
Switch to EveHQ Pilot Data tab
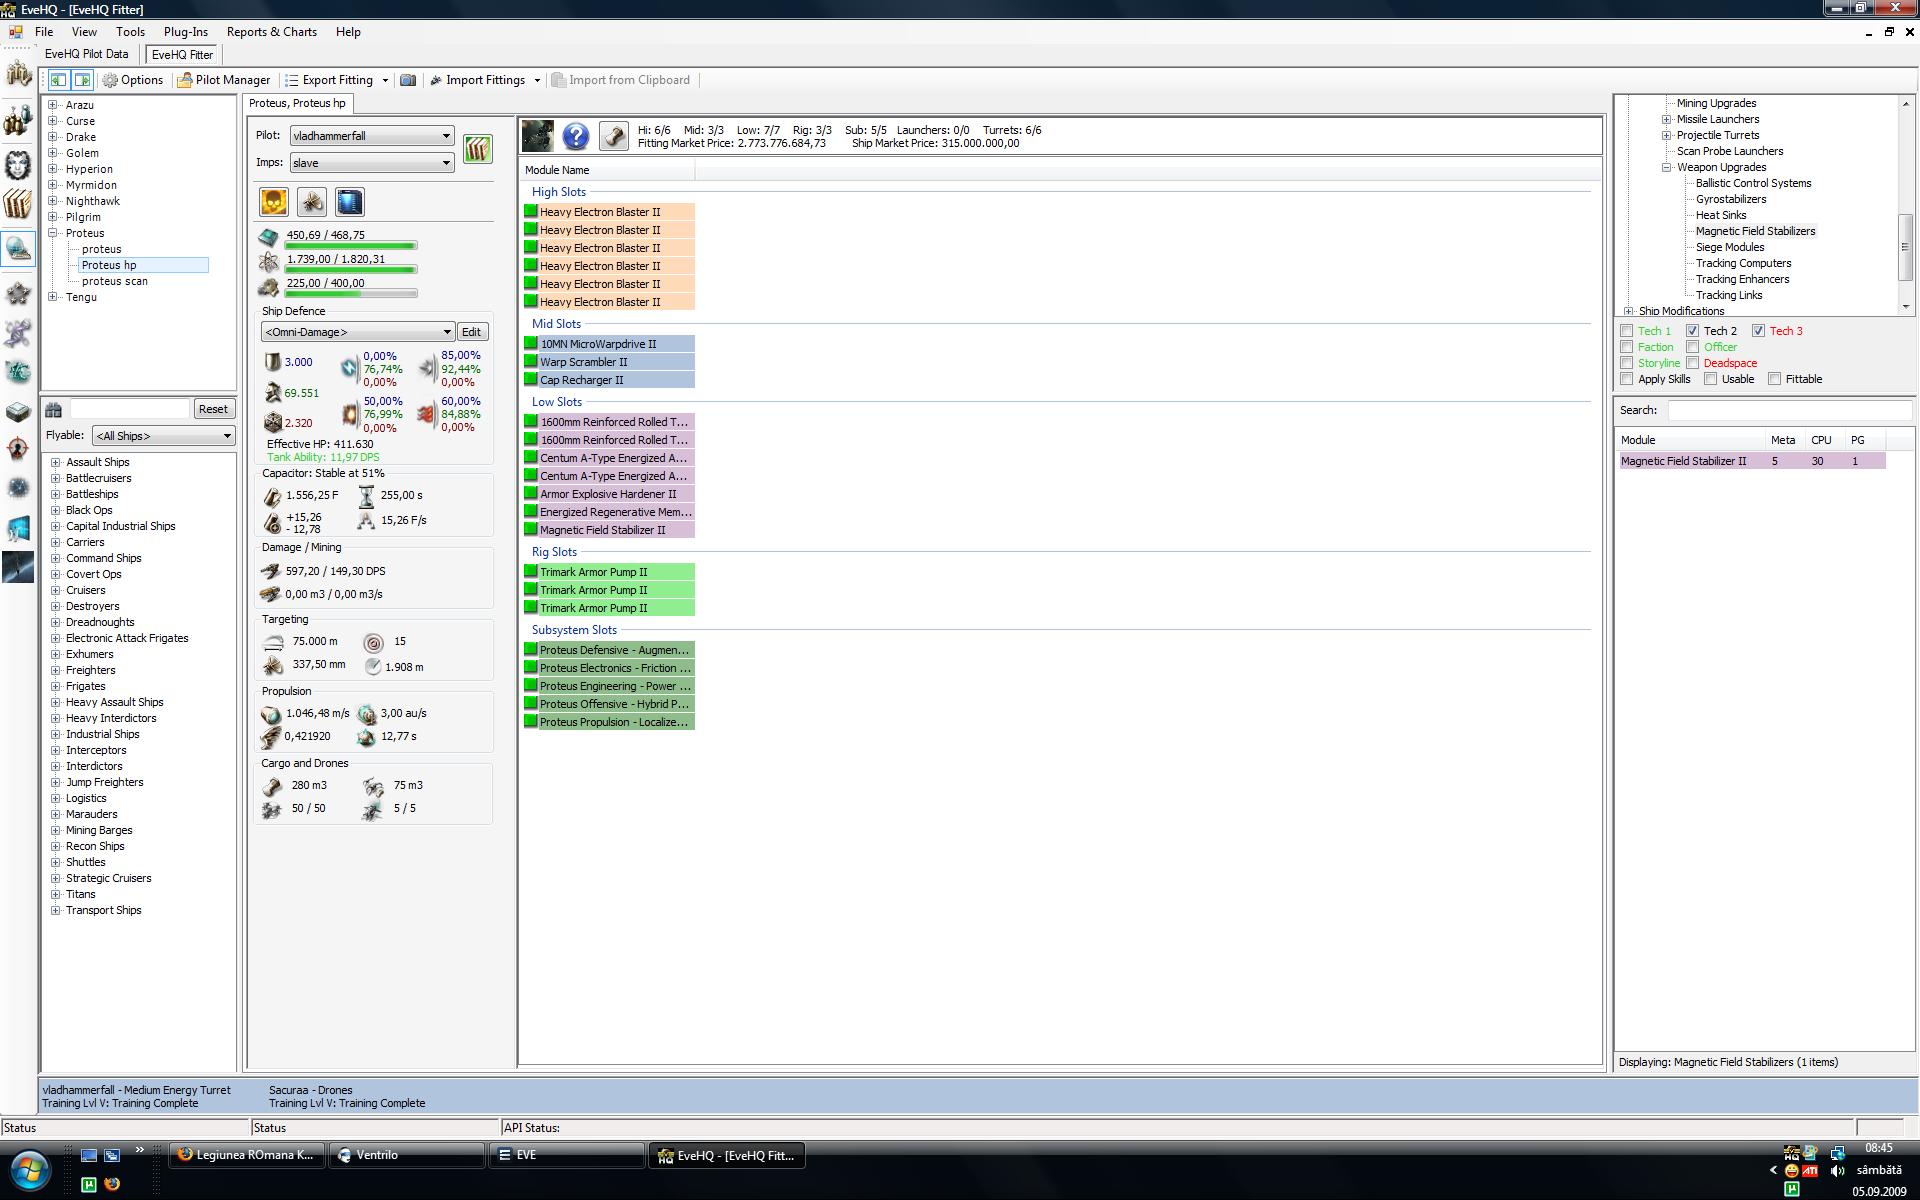tap(87, 54)
